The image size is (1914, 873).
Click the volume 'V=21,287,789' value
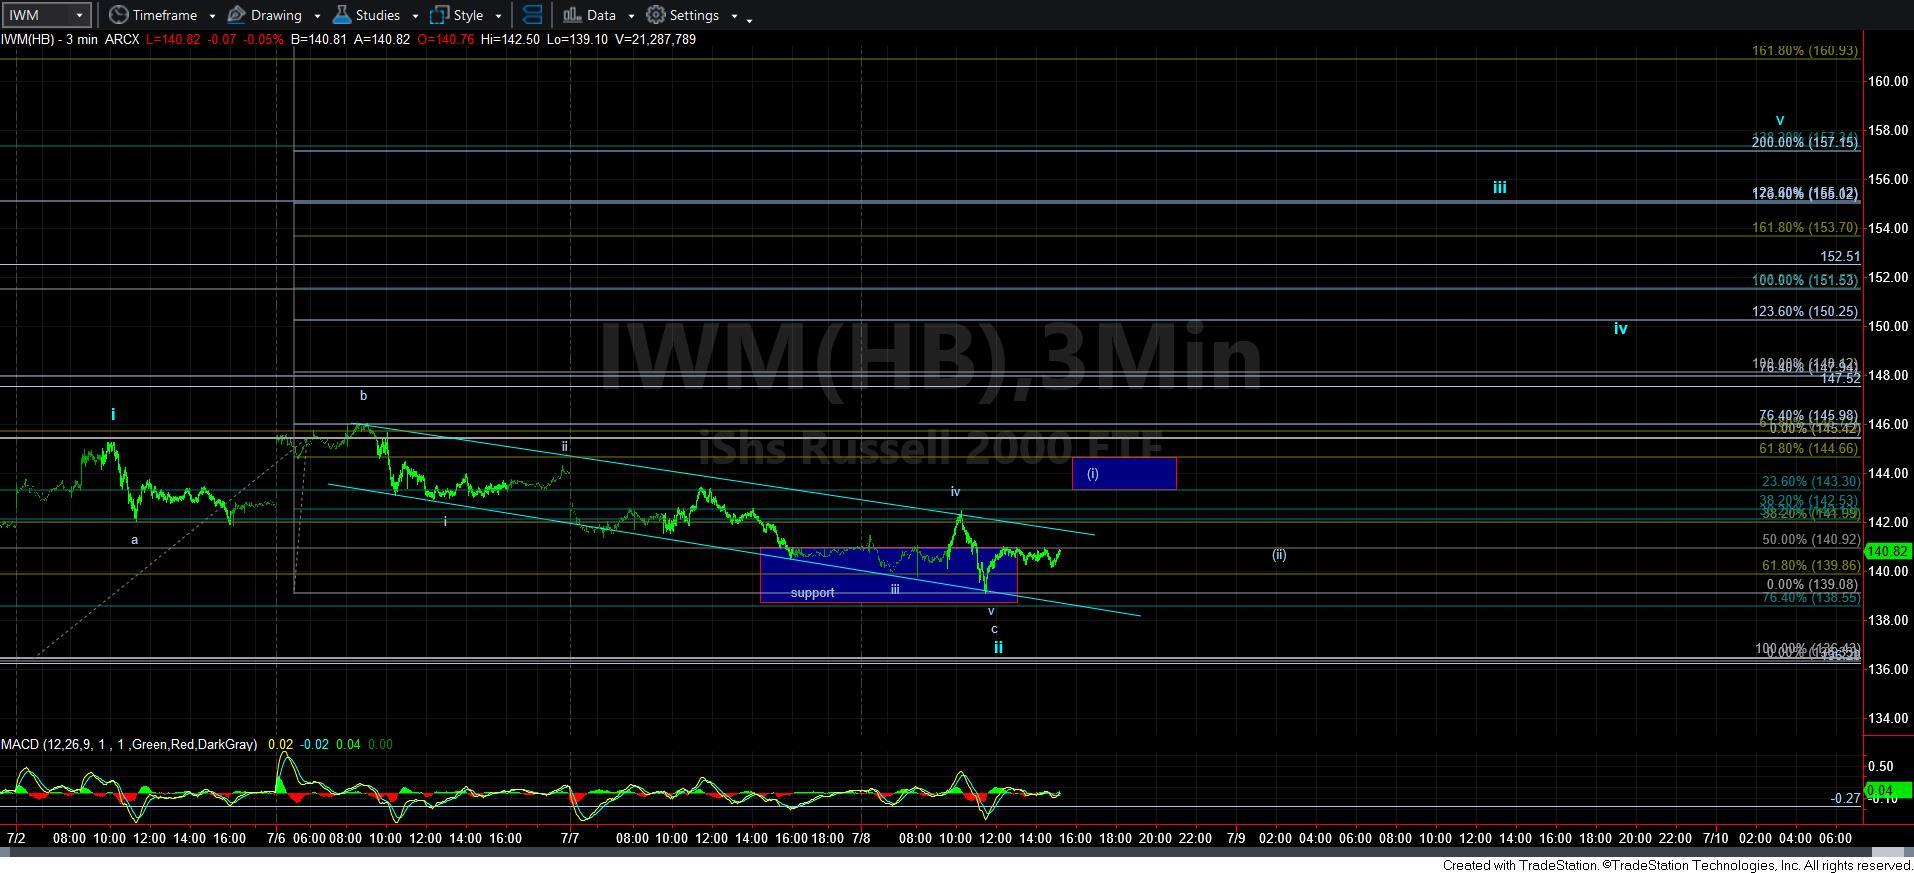tap(654, 39)
